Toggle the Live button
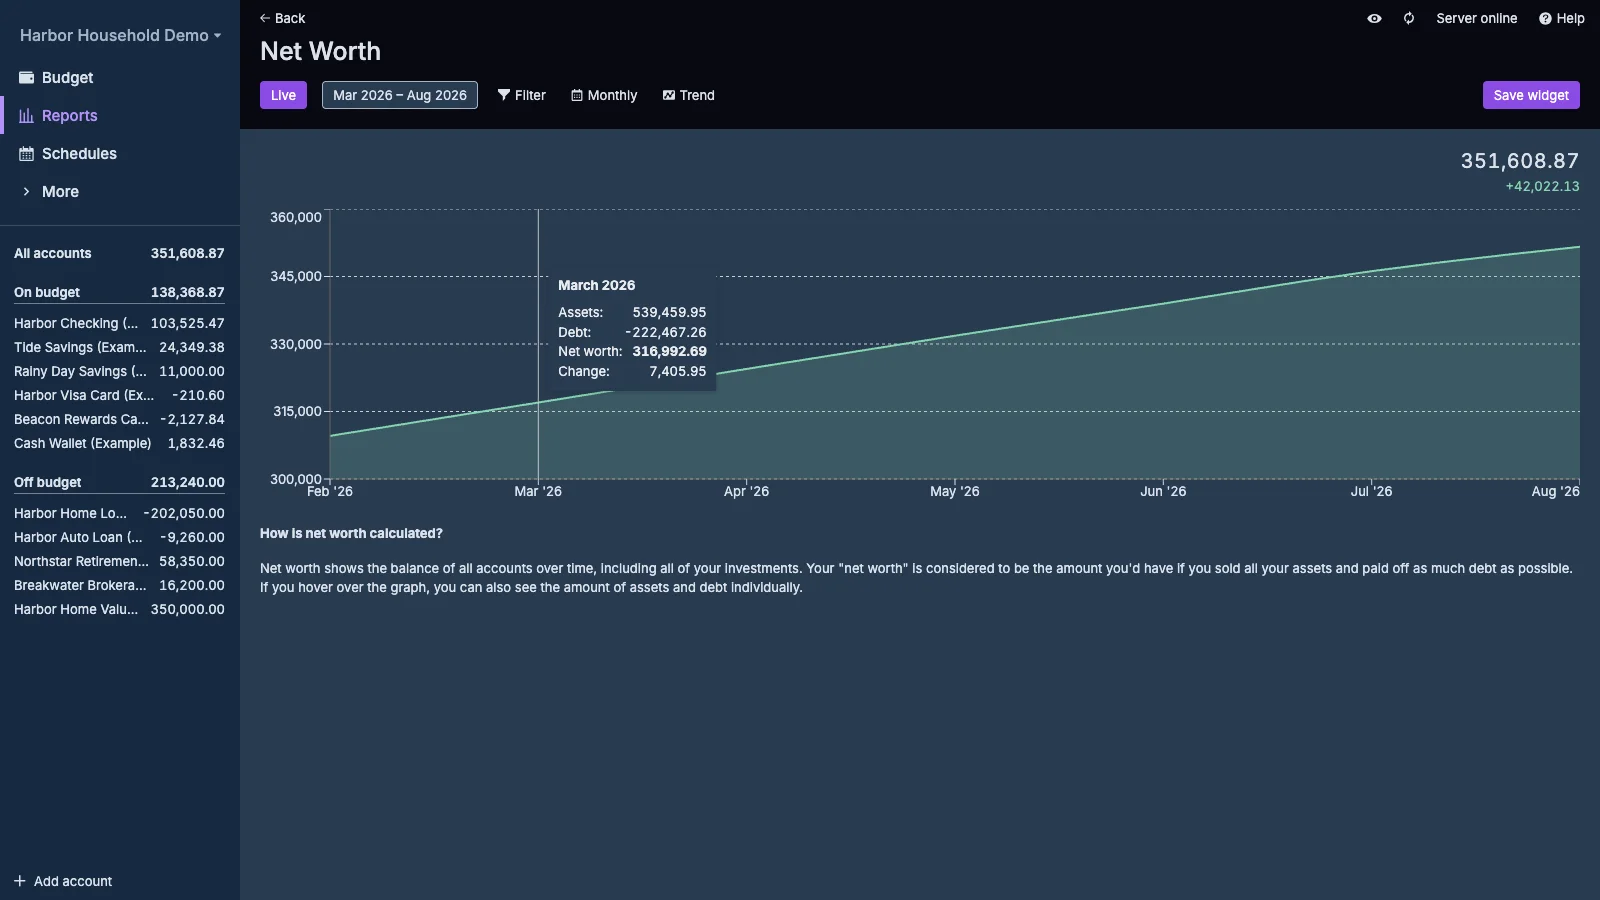1600x900 pixels. (283, 95)
